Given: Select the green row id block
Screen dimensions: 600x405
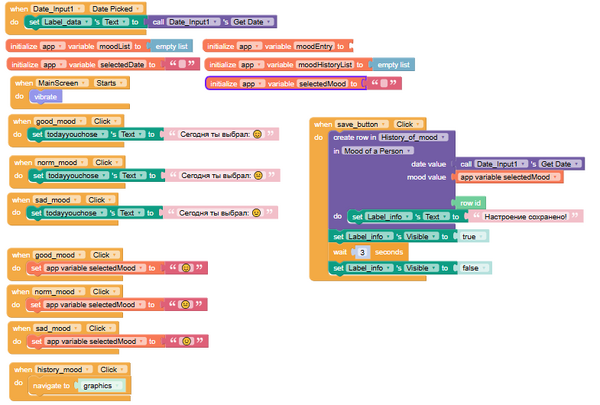Looking at the screenshot, I should pyautogui.click(x=472, y=202).
